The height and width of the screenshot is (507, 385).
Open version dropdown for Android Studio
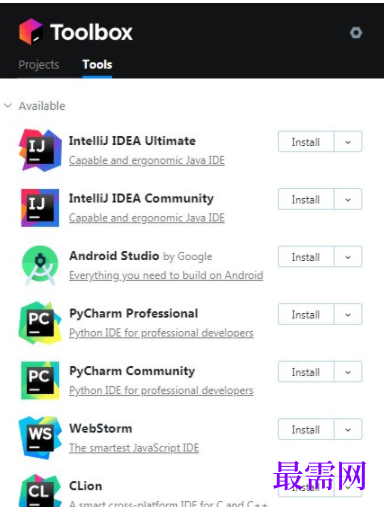pyautogui.click(x=348, y=257)
